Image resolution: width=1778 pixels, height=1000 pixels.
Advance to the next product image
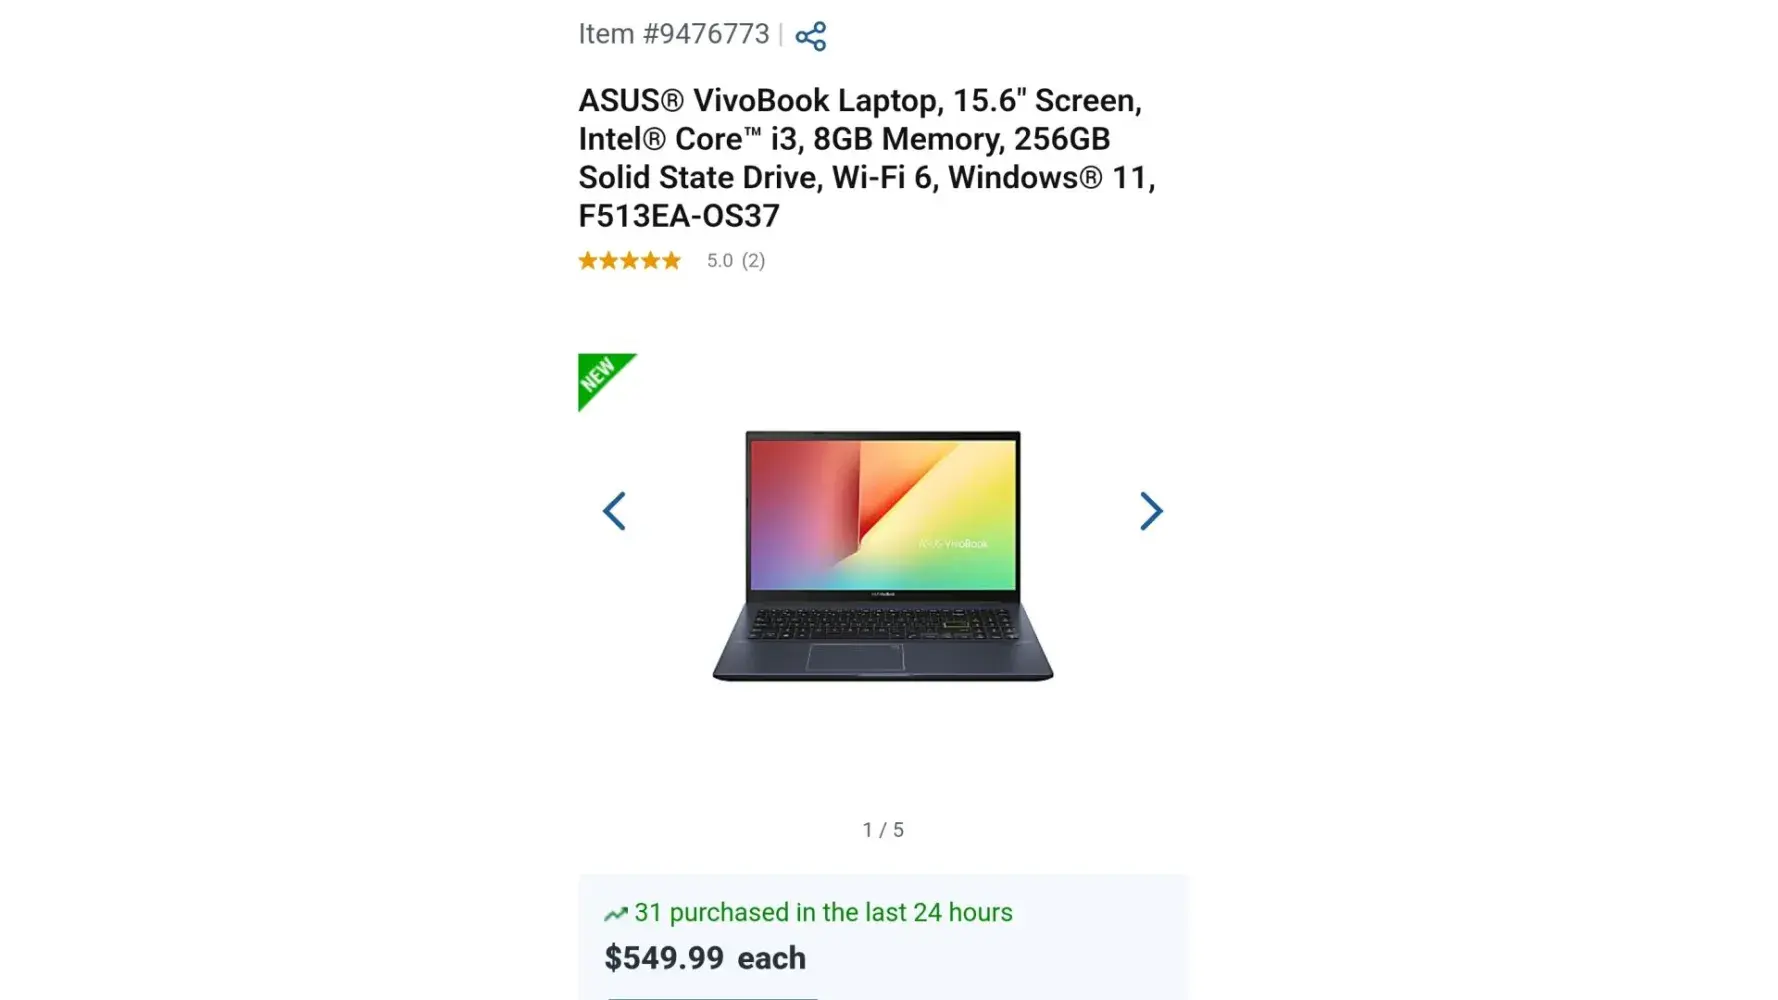tap(1151, 511)
